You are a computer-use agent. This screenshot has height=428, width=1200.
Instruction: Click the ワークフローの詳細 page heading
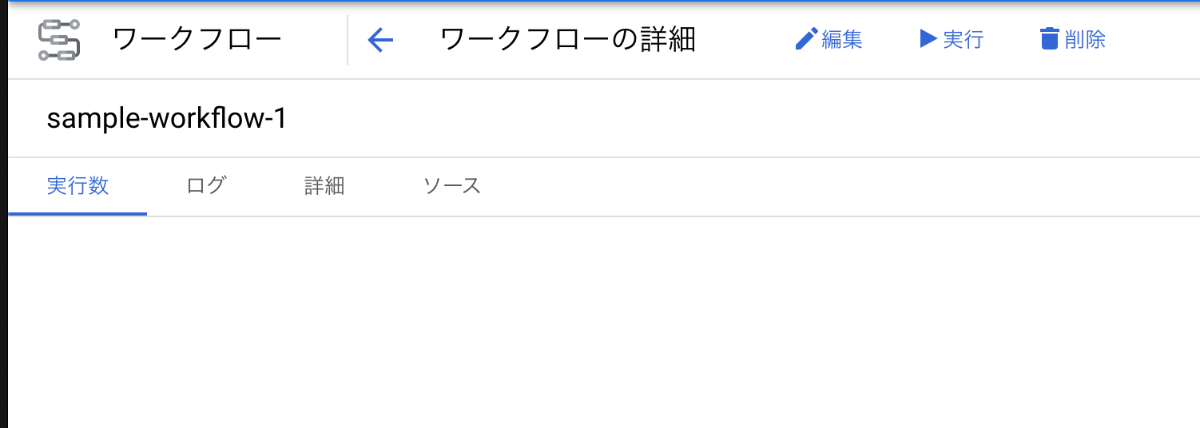[567, 40]
